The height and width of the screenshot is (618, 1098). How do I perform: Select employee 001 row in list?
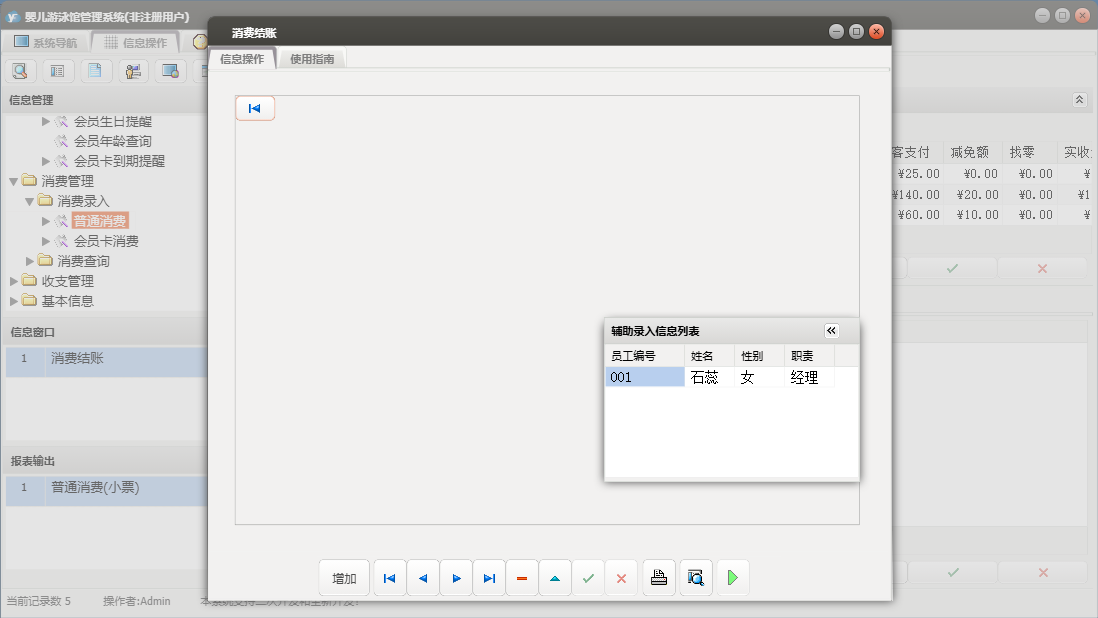tap(644, 377)
